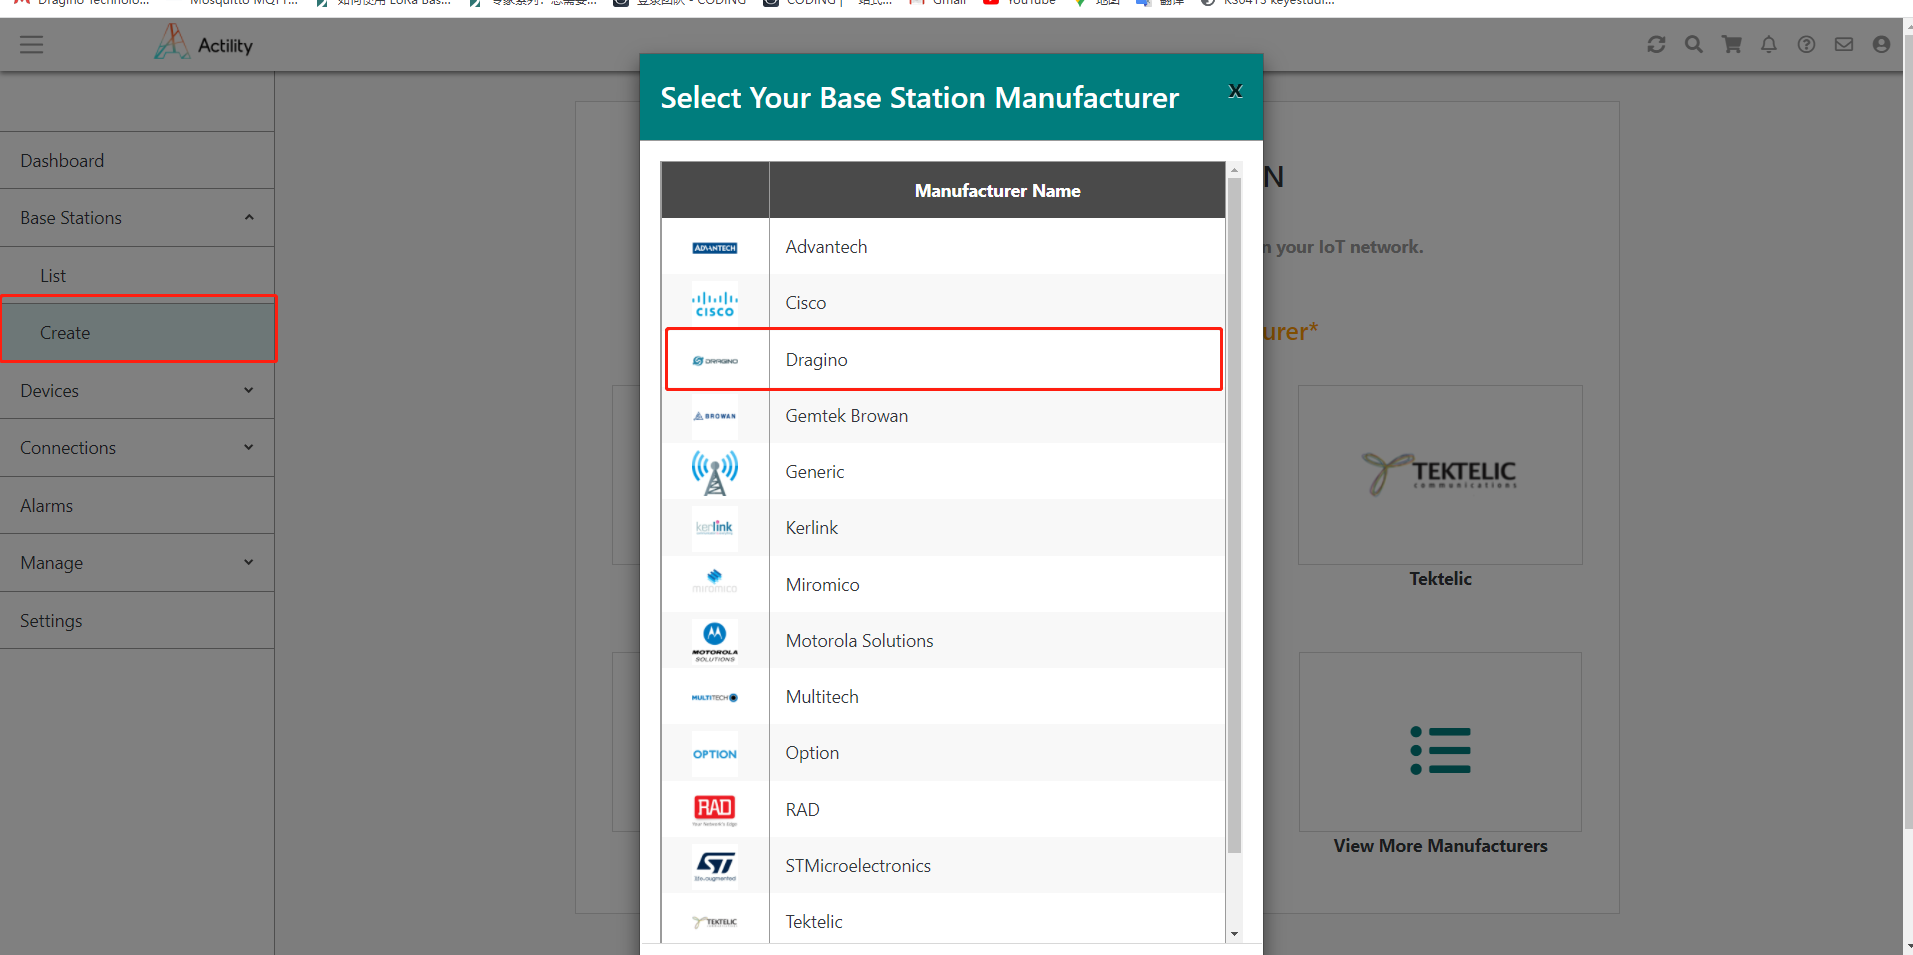Open the shopping cart icon
This screenshot has height=955, width=1913.
click(x=1731, y=44)
